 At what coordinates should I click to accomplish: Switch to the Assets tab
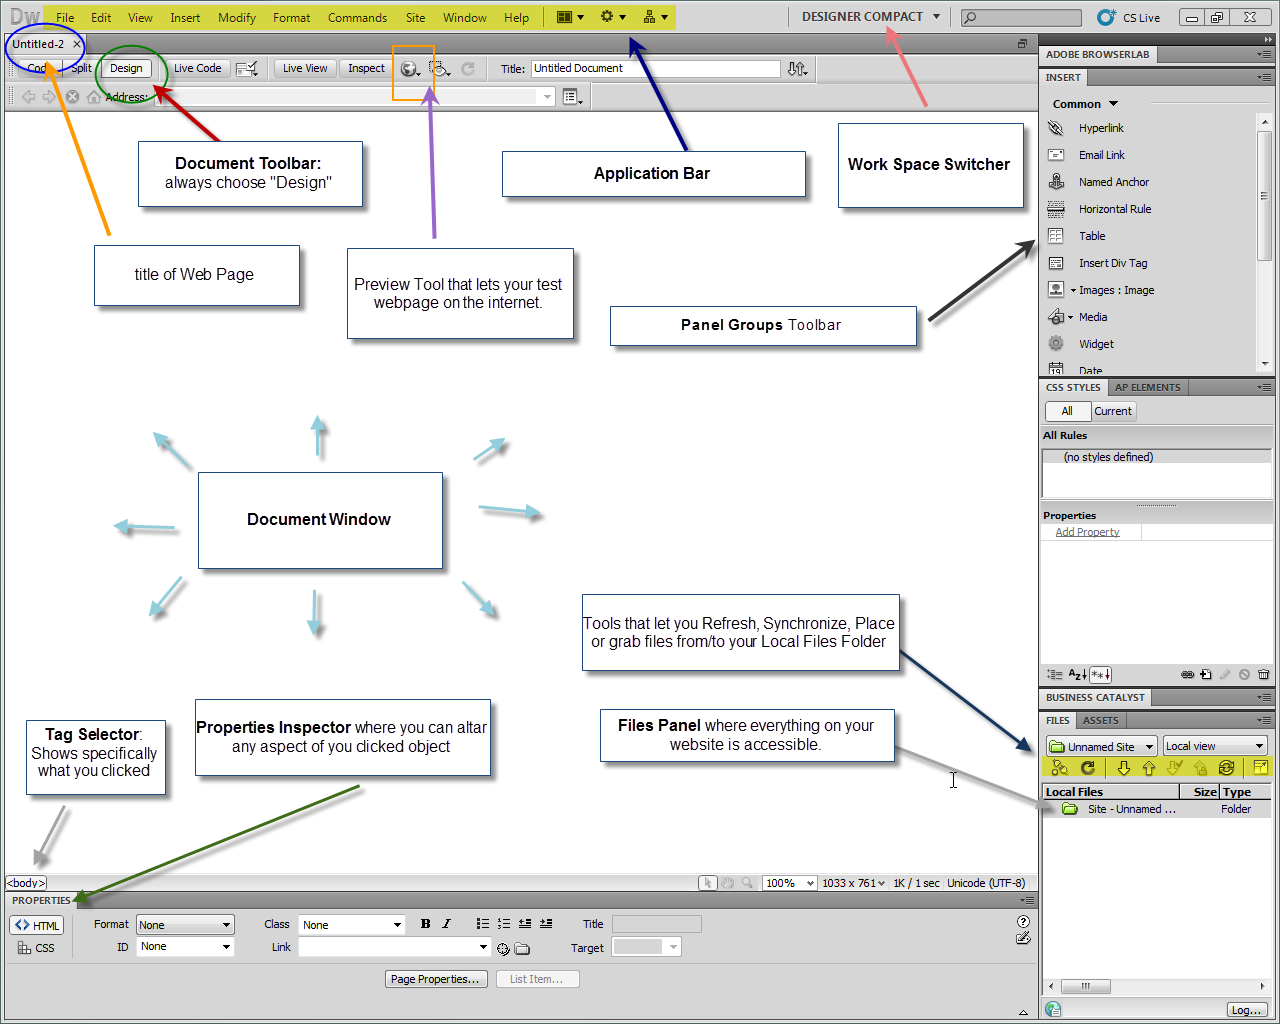[1100, 720]
